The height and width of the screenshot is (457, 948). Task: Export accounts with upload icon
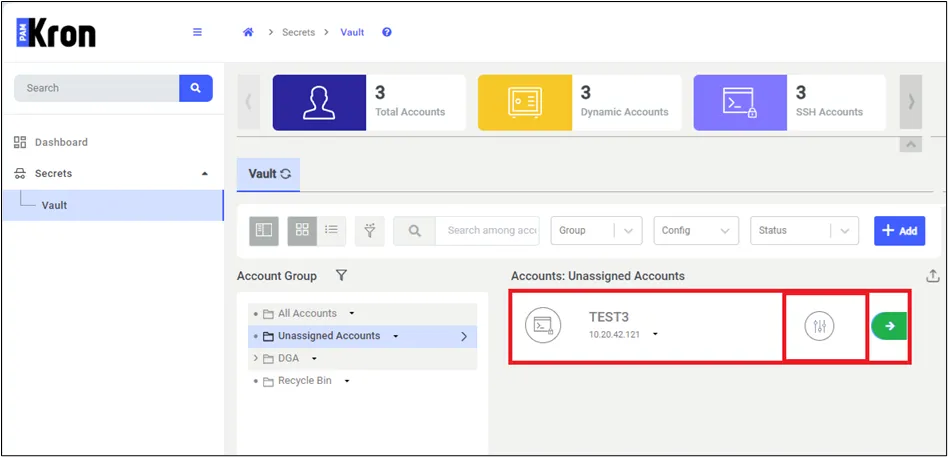(x=933, y=276)
